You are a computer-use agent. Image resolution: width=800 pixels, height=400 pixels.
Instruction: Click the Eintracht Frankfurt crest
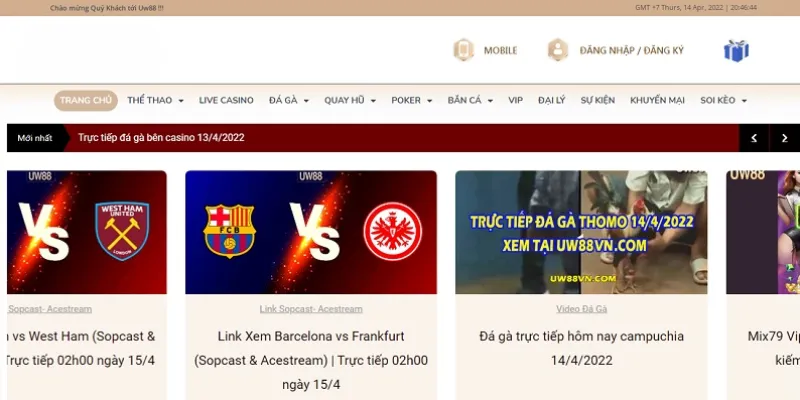click(392, 231)
